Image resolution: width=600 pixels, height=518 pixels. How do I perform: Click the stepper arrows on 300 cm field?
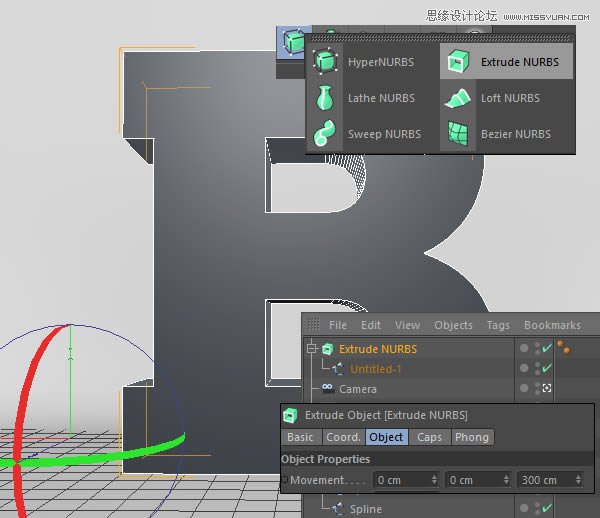point(577,480)
